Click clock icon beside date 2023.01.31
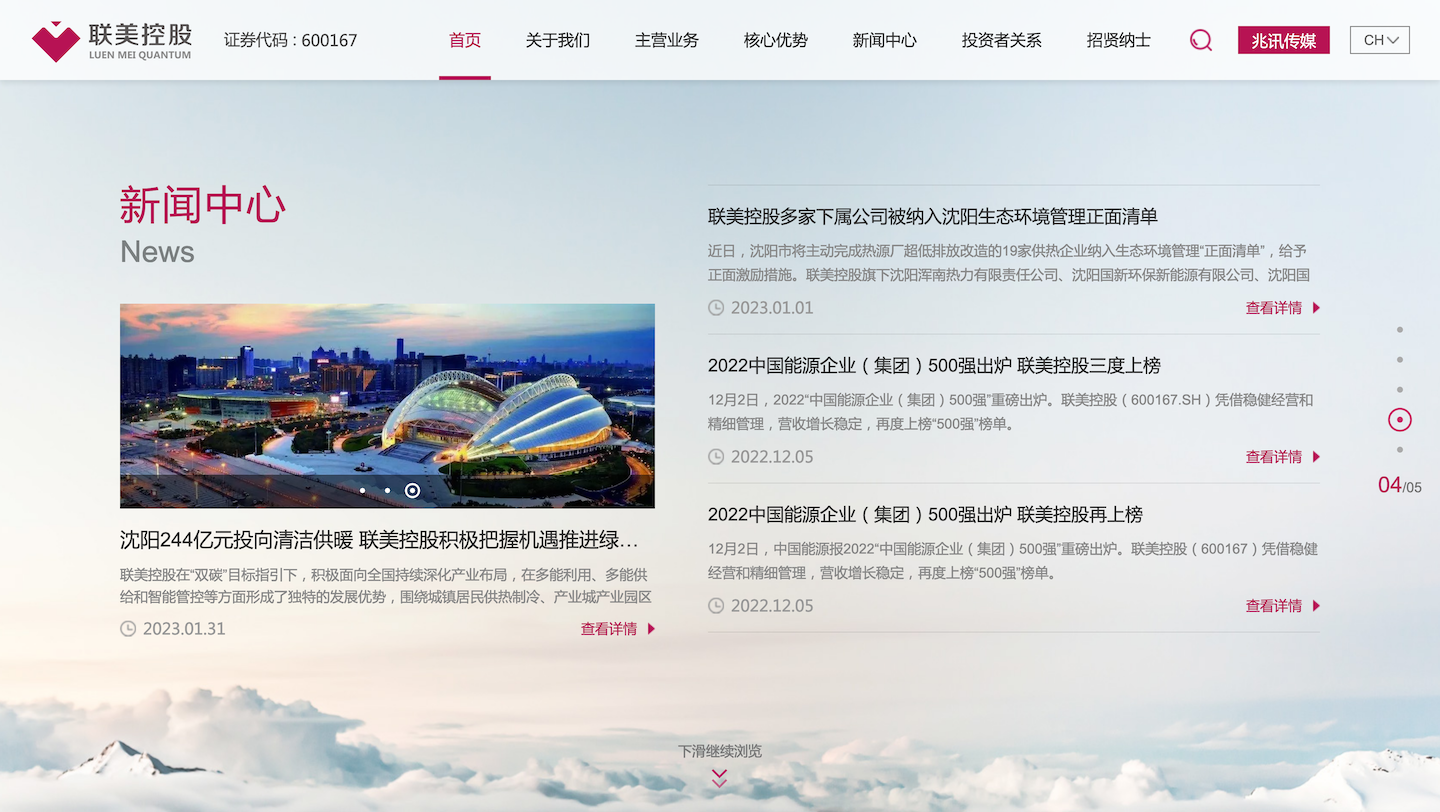 tap(128, 629)
